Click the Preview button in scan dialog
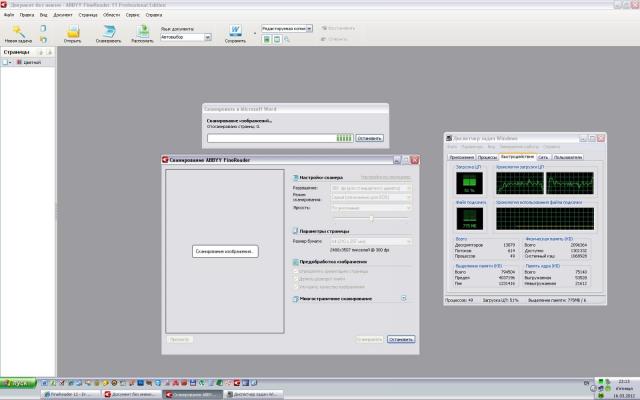640x400 pixels. pos(180,339)
